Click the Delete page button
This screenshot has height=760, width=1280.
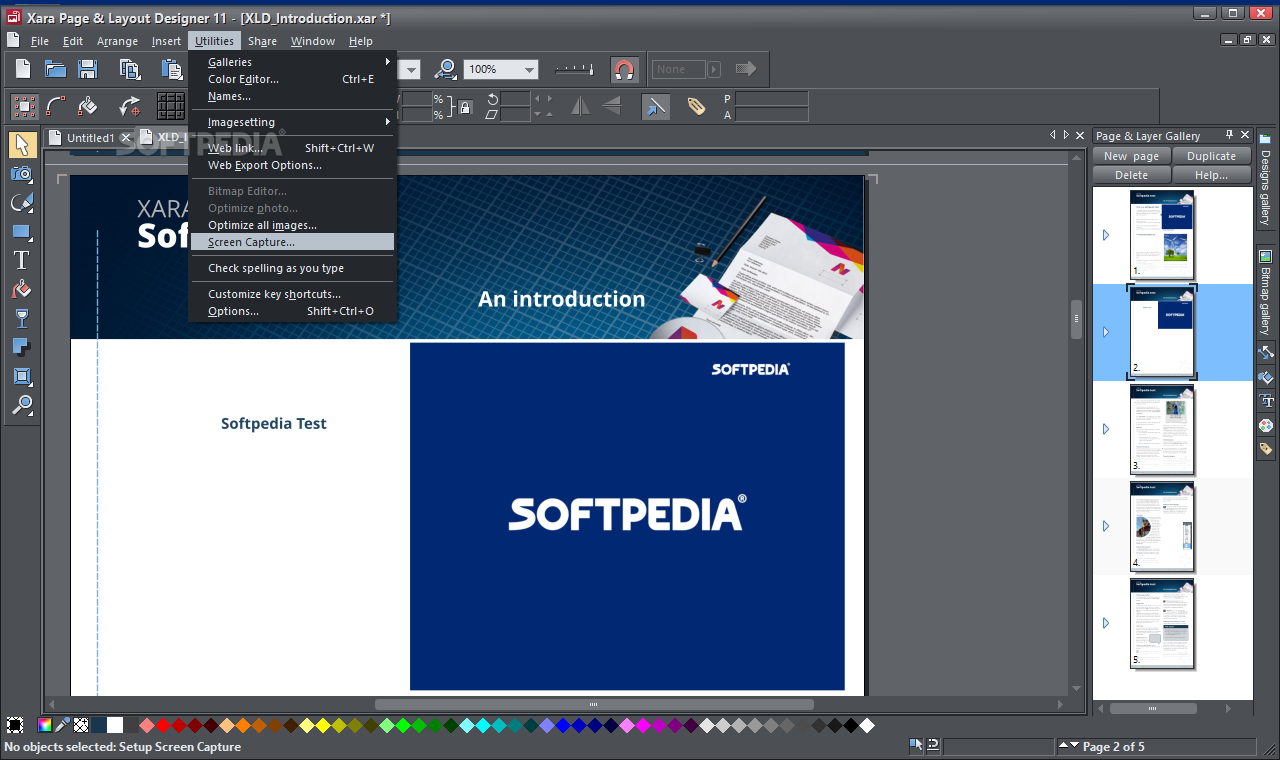1131,175
